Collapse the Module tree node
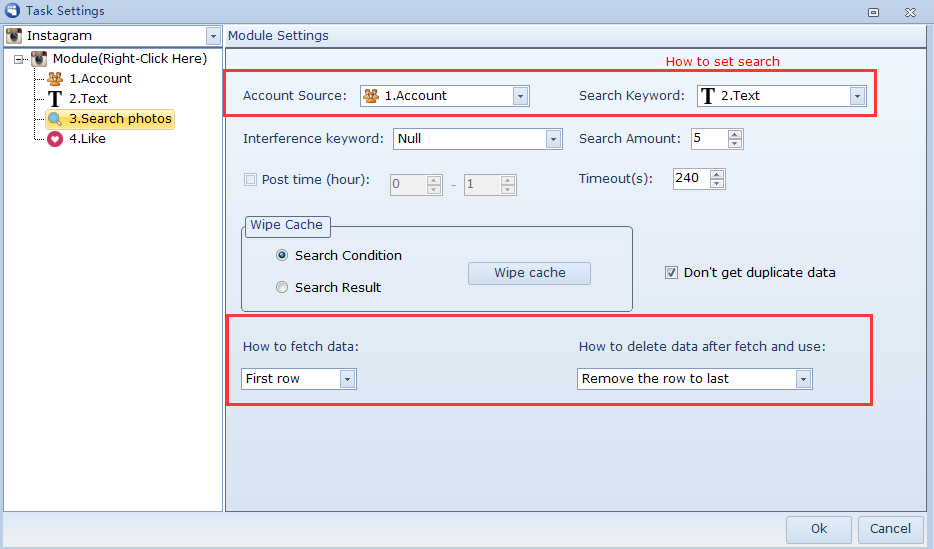Viewport: 934px width, 549px height. pyautogui.click(x=19, y=59)
